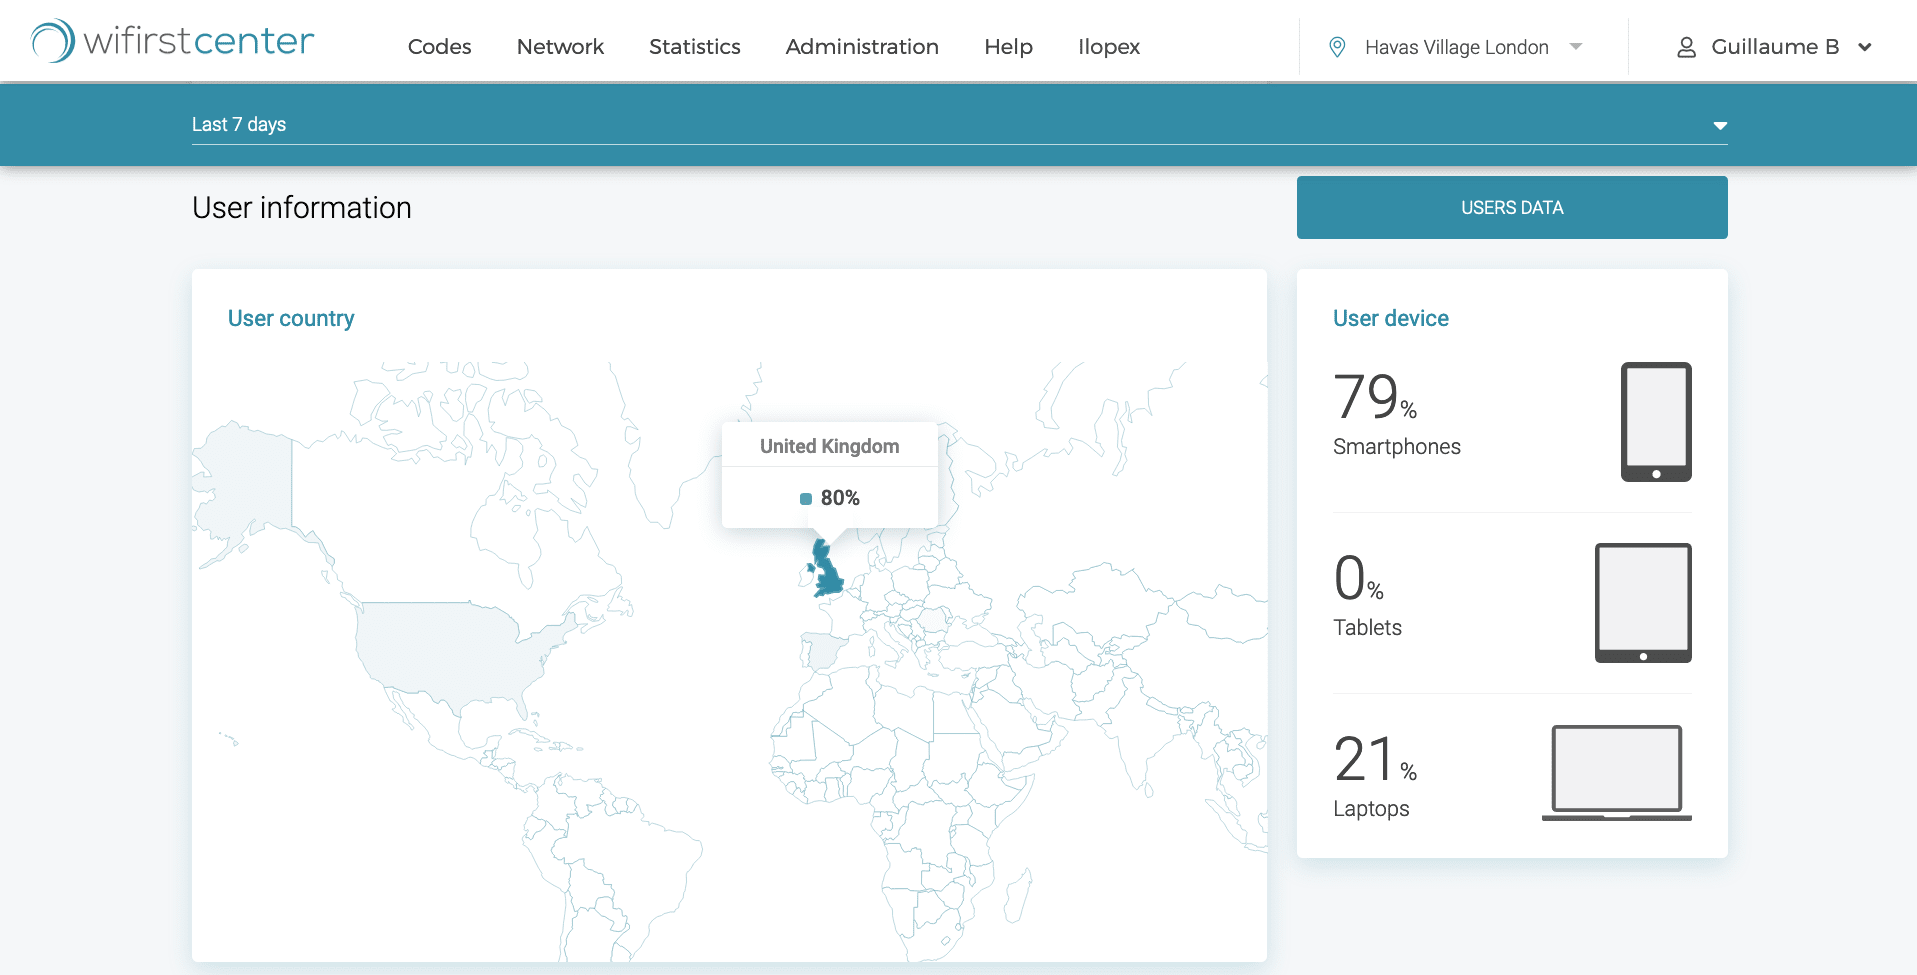Image resolution: width=1917 pixels, height=975 pixels.
Task: Open the Statistics menu
Action: (695, 47)
